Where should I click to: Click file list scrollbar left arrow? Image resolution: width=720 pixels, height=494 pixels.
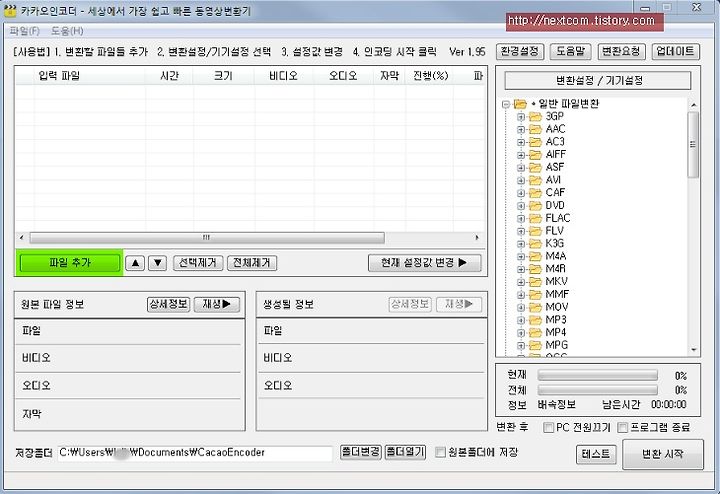21,238
